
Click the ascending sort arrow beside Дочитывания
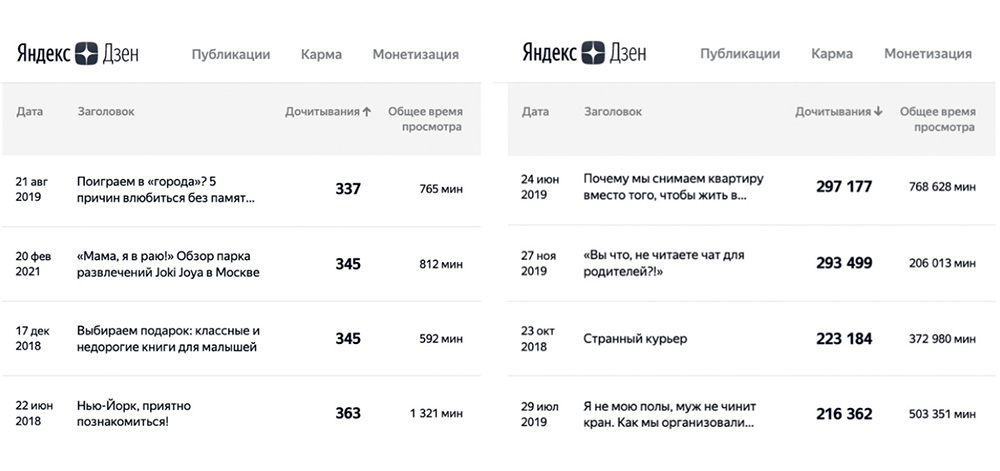click(x=368, y=112)
